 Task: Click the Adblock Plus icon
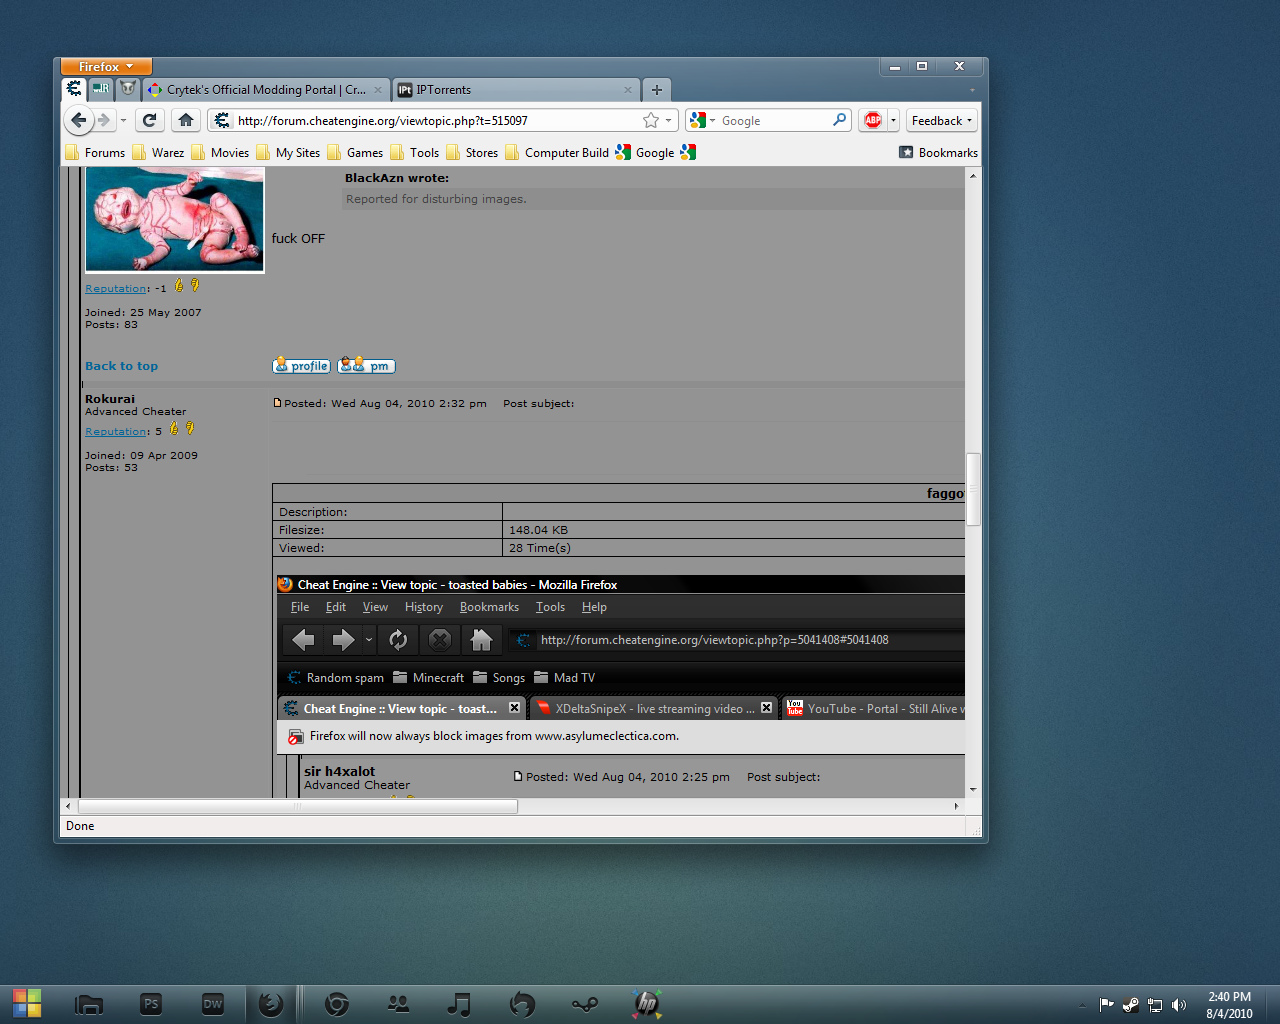pos(873,121)
